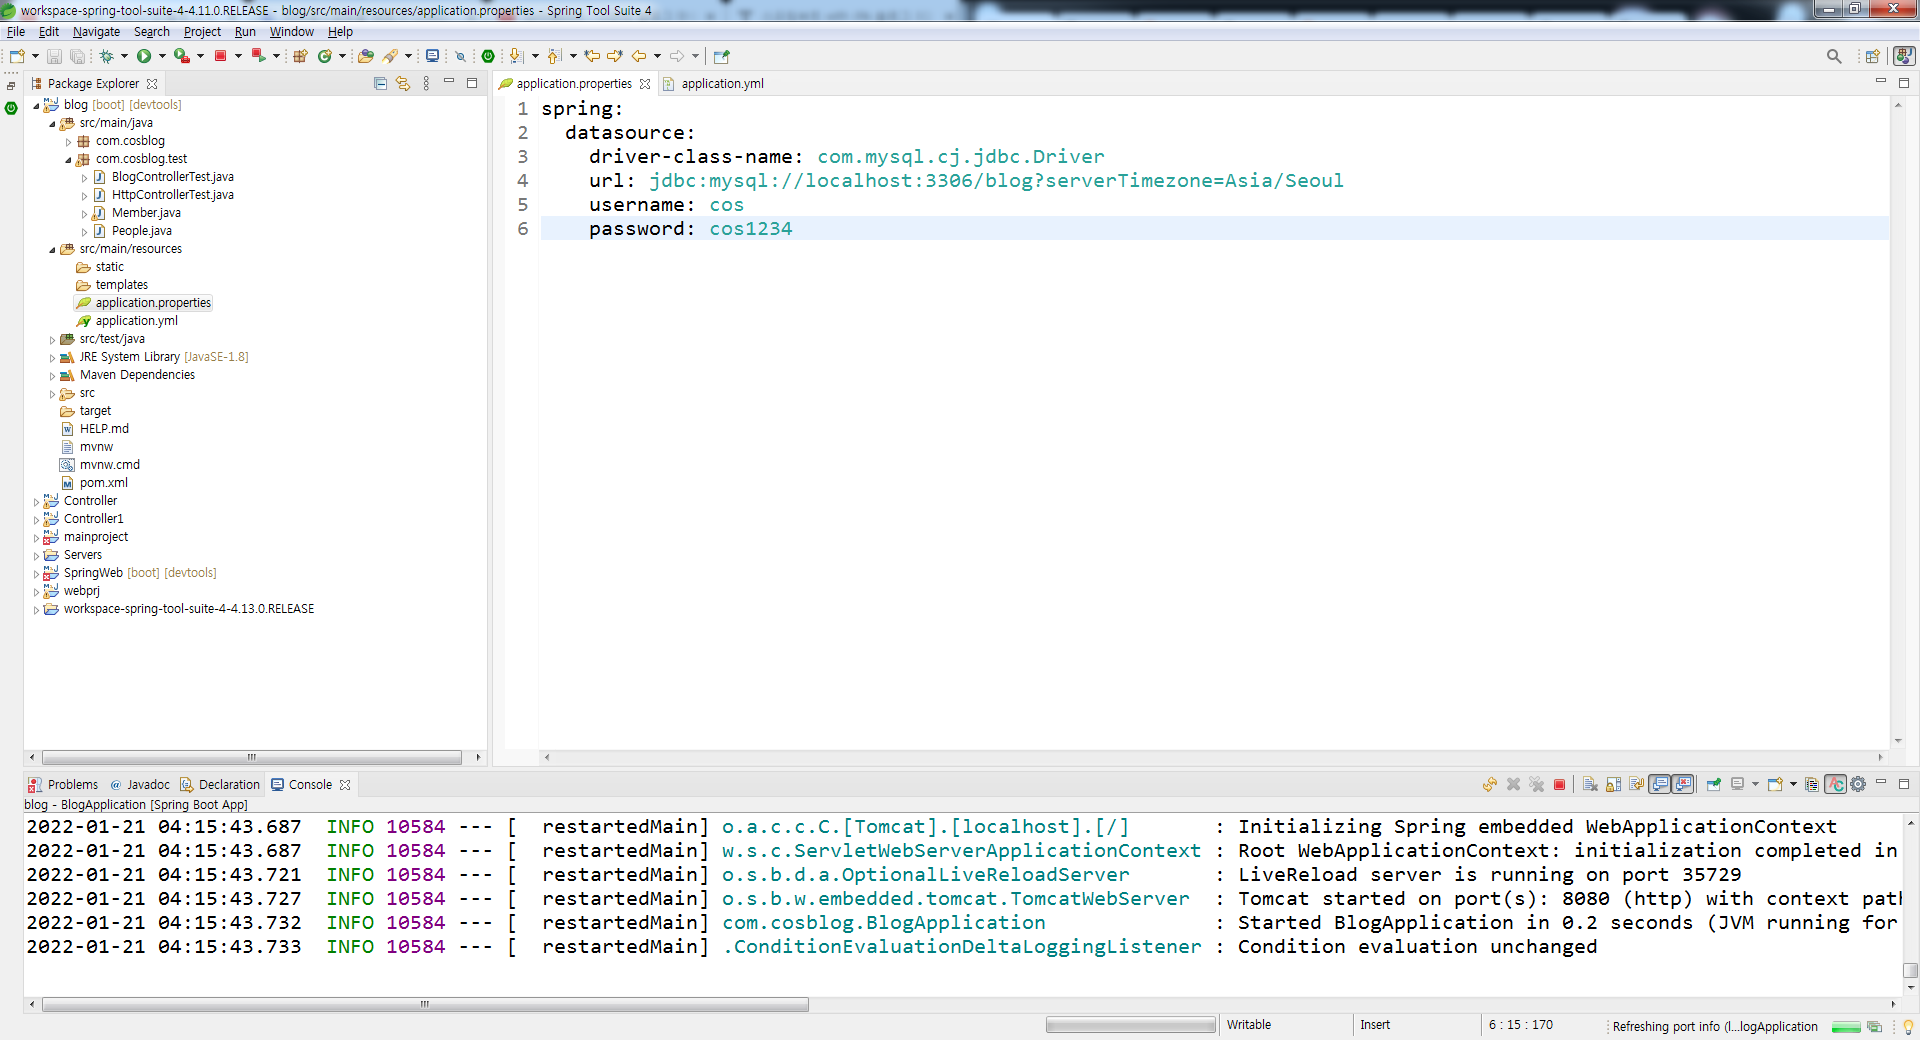This screenshot has height=1040, width=1920.
Task: Click the Clear Console icon
Action: (x=1590, y=784)
